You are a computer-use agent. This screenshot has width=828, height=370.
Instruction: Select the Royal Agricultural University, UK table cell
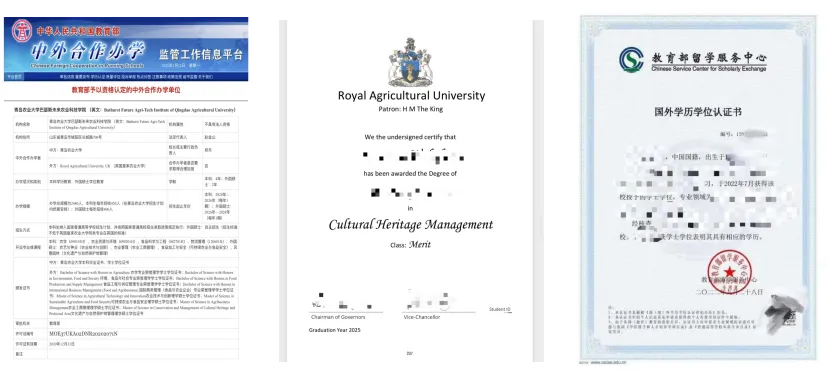(x=107, y=166)
